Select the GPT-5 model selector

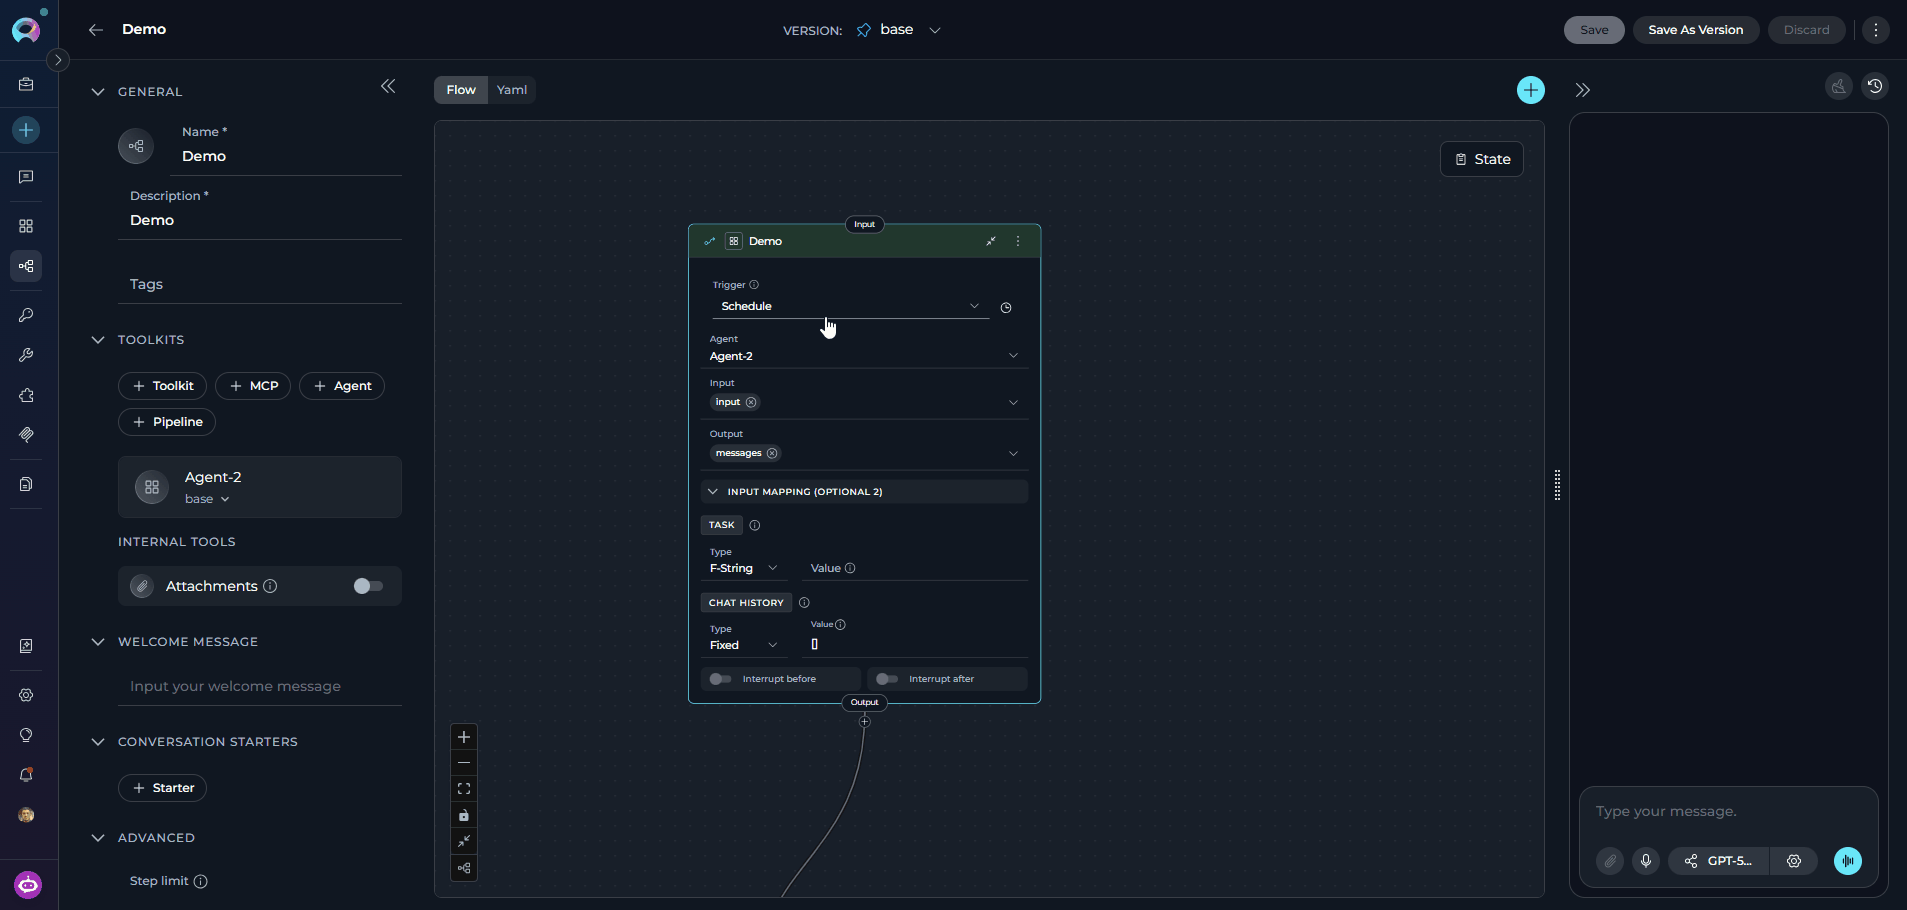1719,861
